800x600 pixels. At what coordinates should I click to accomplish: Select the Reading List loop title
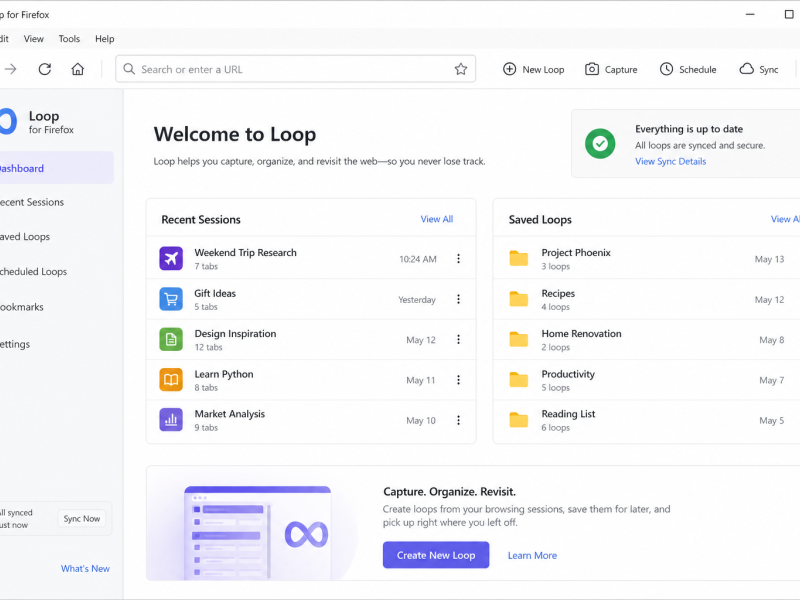tap(568, 414)
